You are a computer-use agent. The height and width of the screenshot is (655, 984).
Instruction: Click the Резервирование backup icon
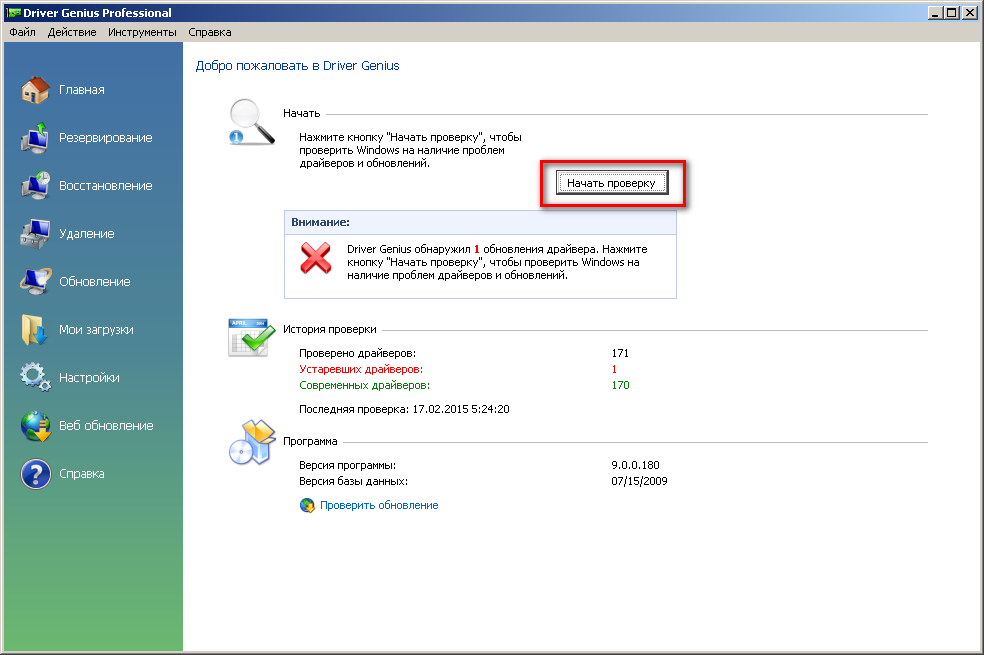35,138
